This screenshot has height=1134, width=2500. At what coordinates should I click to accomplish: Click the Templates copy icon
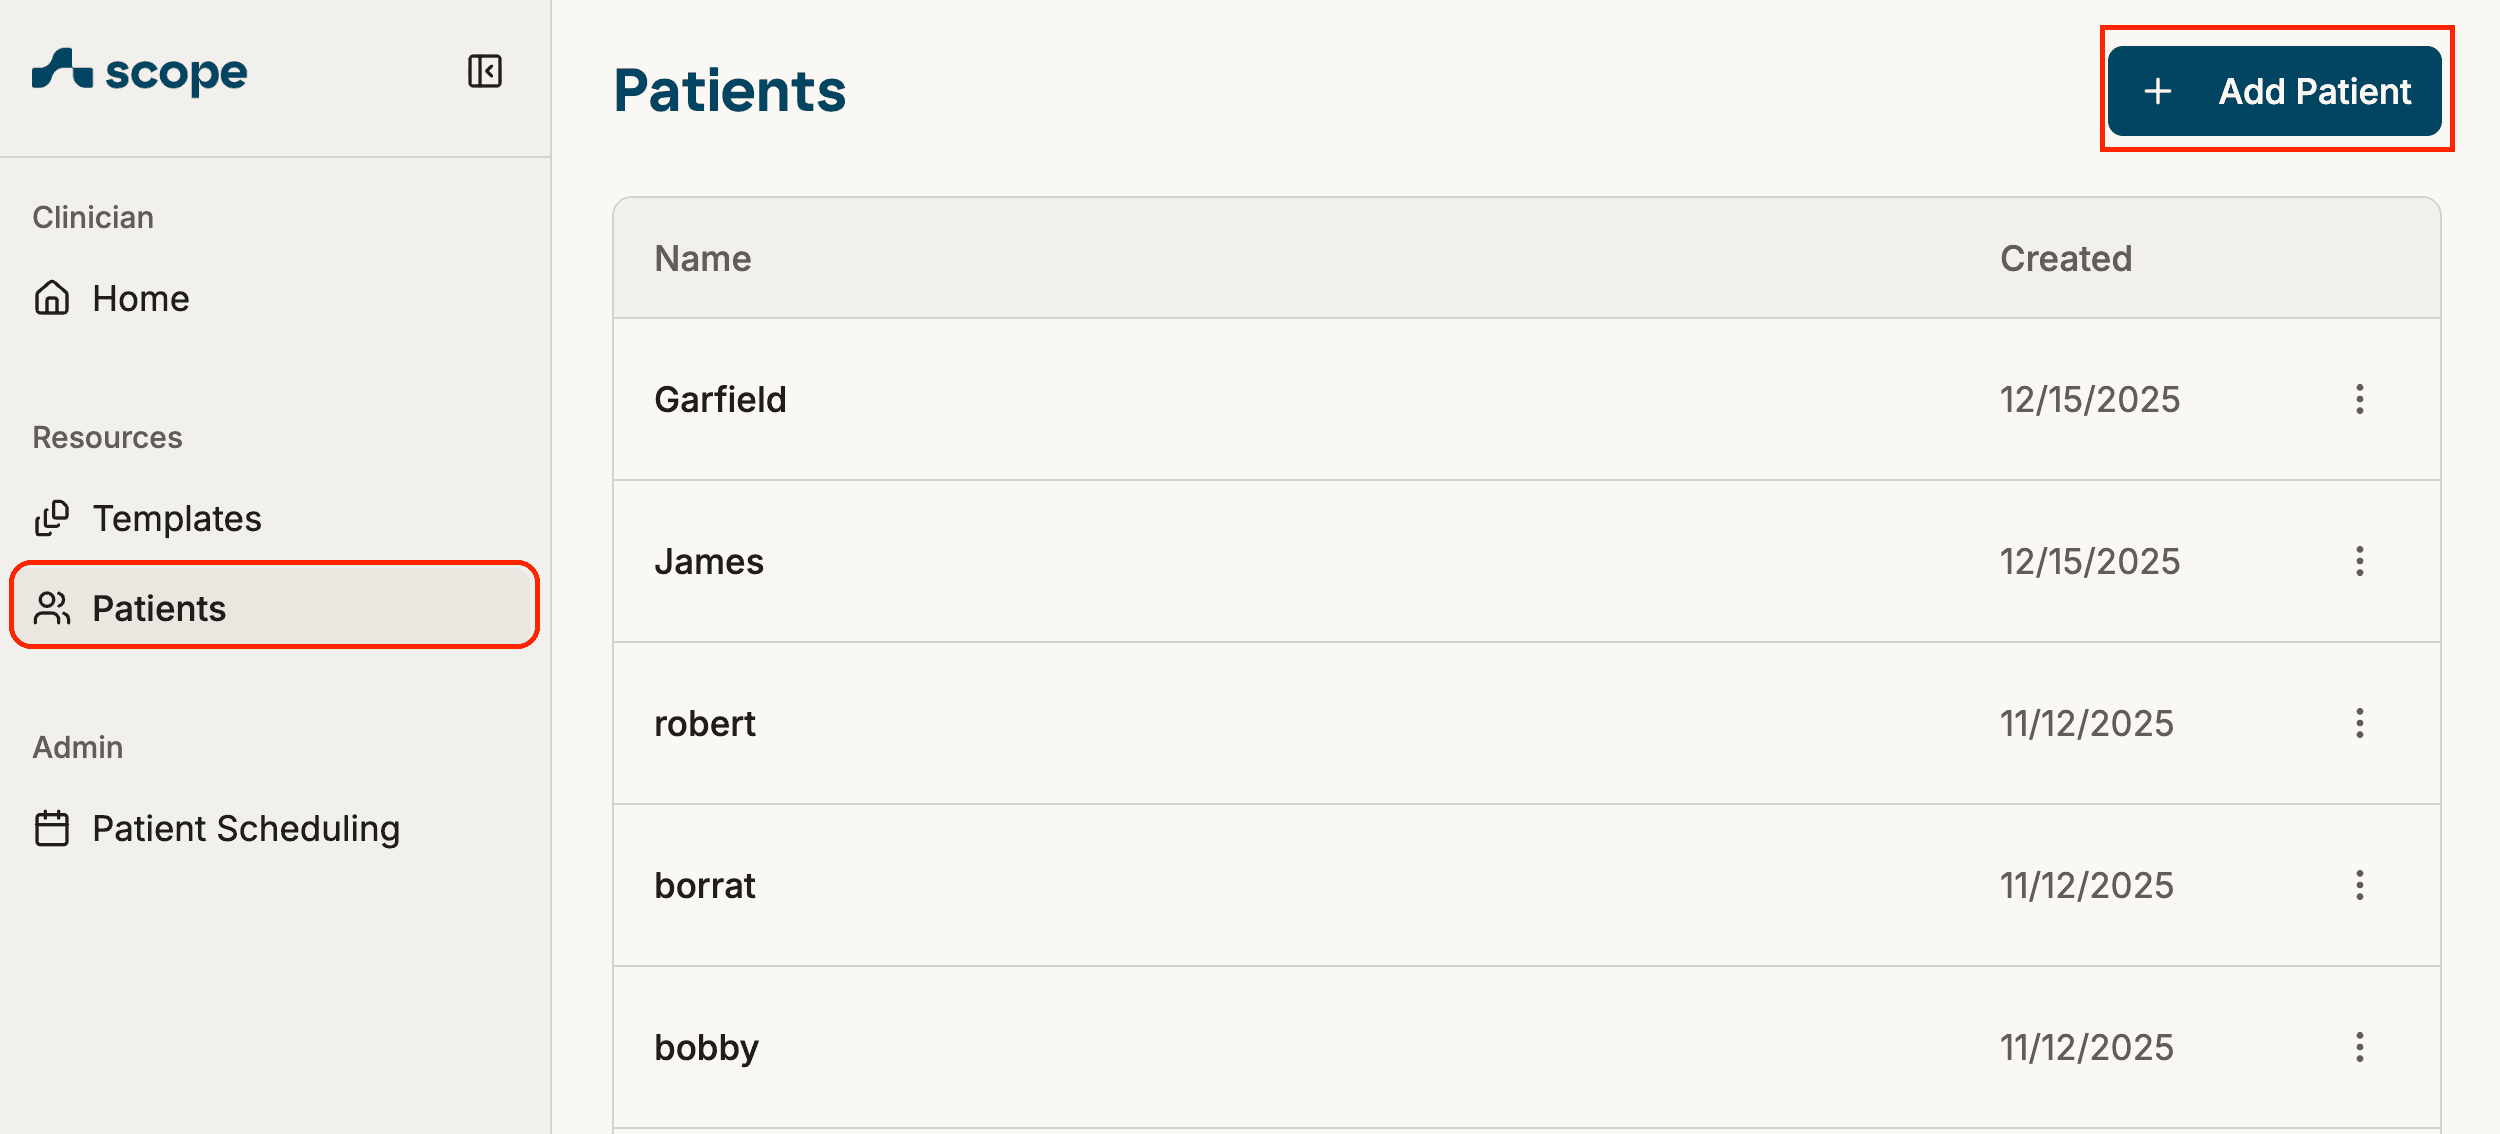tap(52, 518)
